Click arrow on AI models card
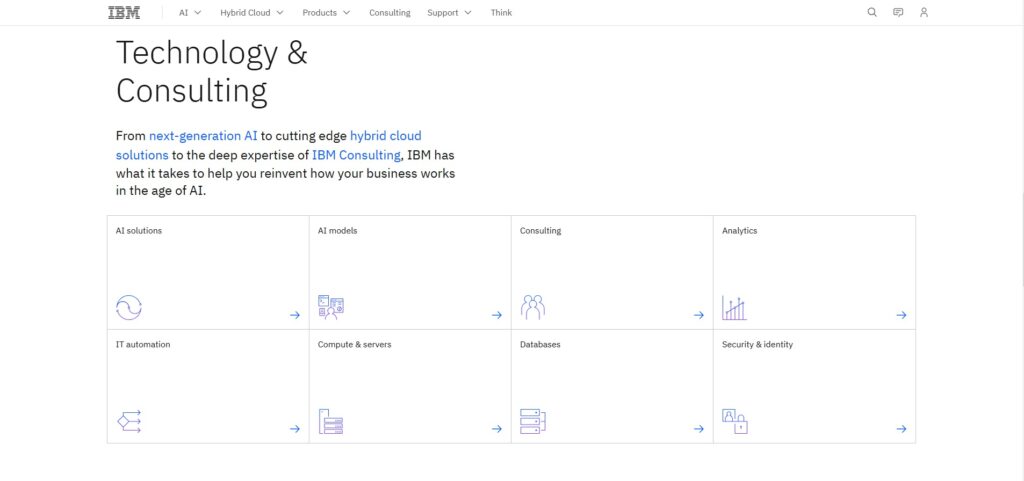 [x=497, y=315]
